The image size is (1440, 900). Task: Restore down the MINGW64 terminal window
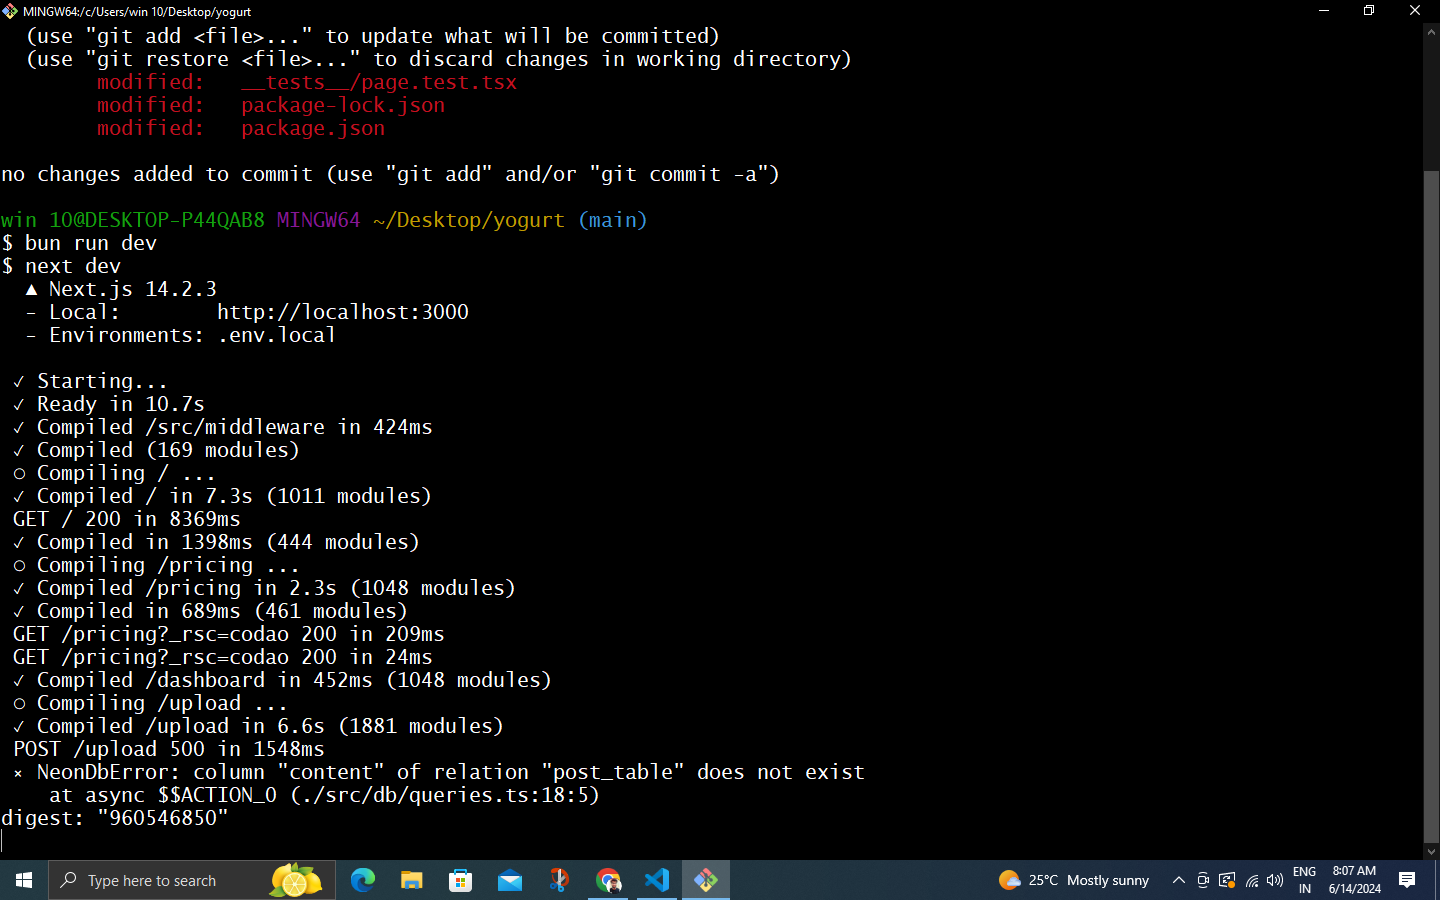[1369, 11]
